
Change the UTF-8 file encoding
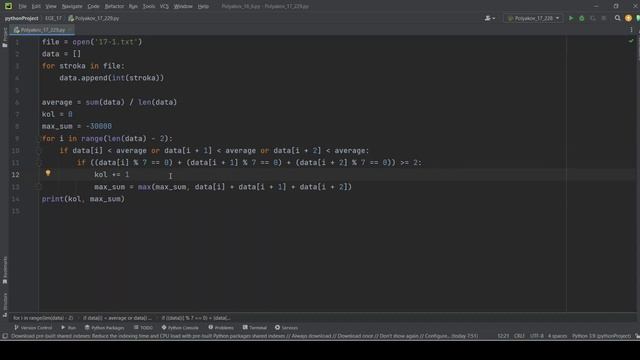[x=537, y=336]
